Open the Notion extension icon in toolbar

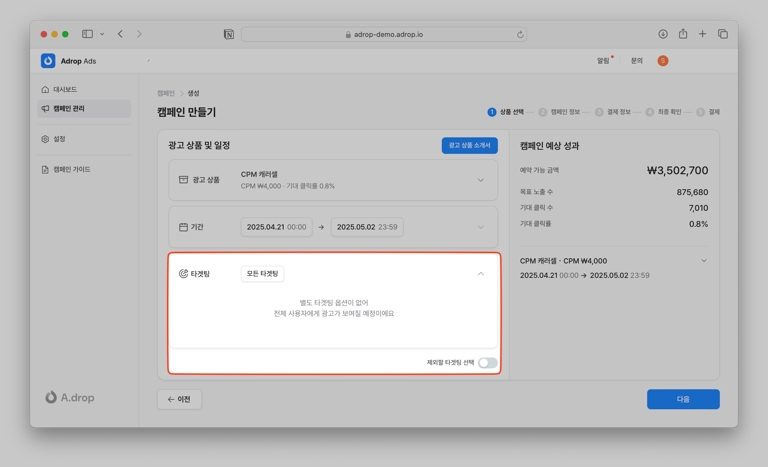click(229, 34)
